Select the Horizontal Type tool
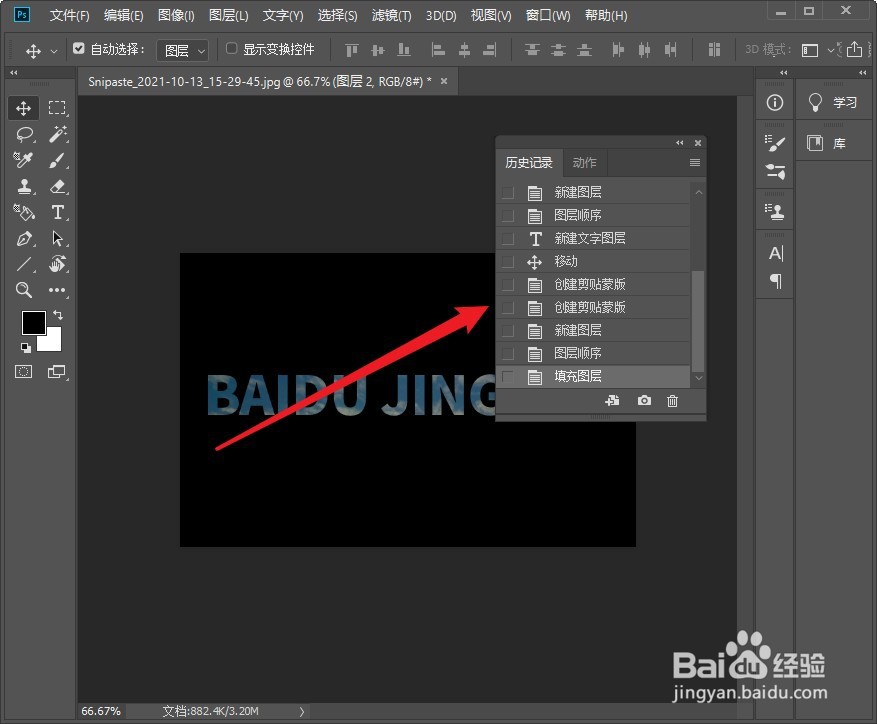This screenshot has width=877, height=724. (x=57, y=212)
